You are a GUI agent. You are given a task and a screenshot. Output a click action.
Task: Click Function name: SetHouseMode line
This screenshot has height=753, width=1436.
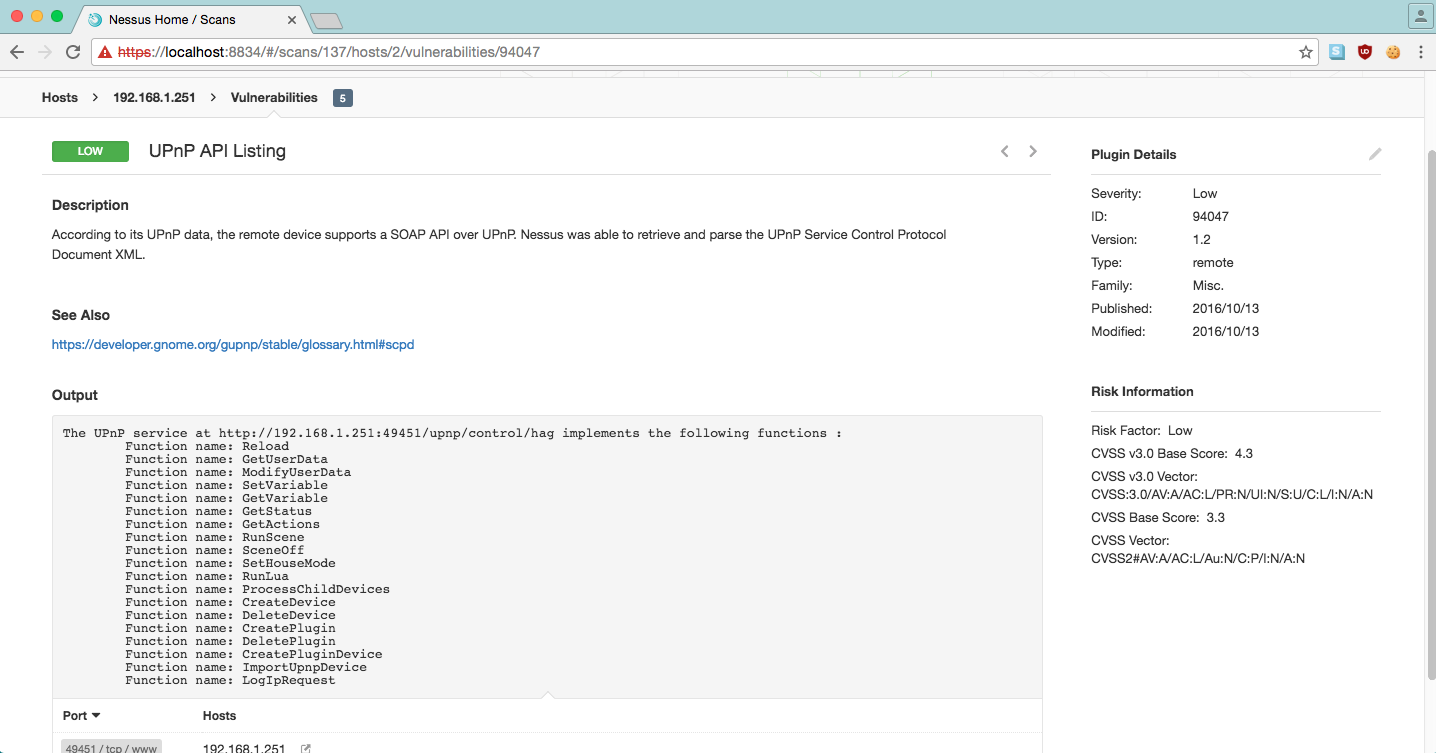(x=230, y=563)
